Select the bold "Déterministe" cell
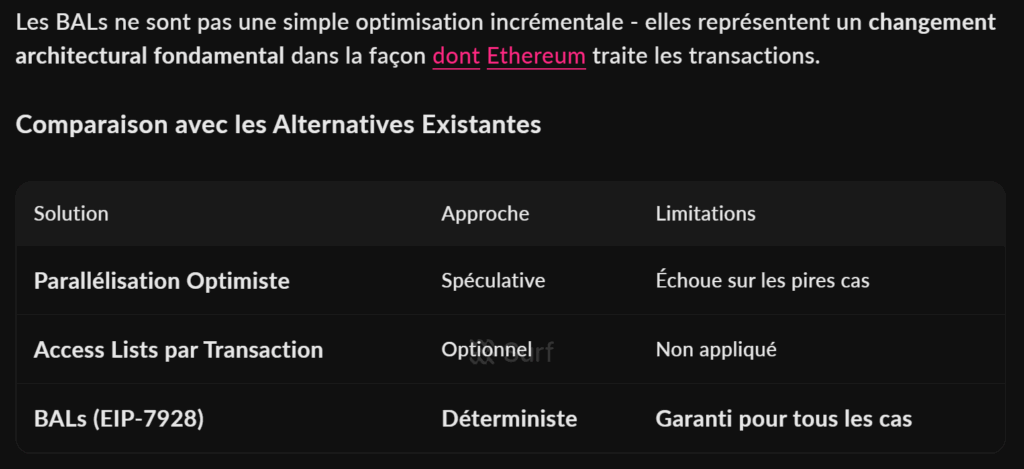The width and height of the screenshot is (1024, 469). click(x=509, y=418)
